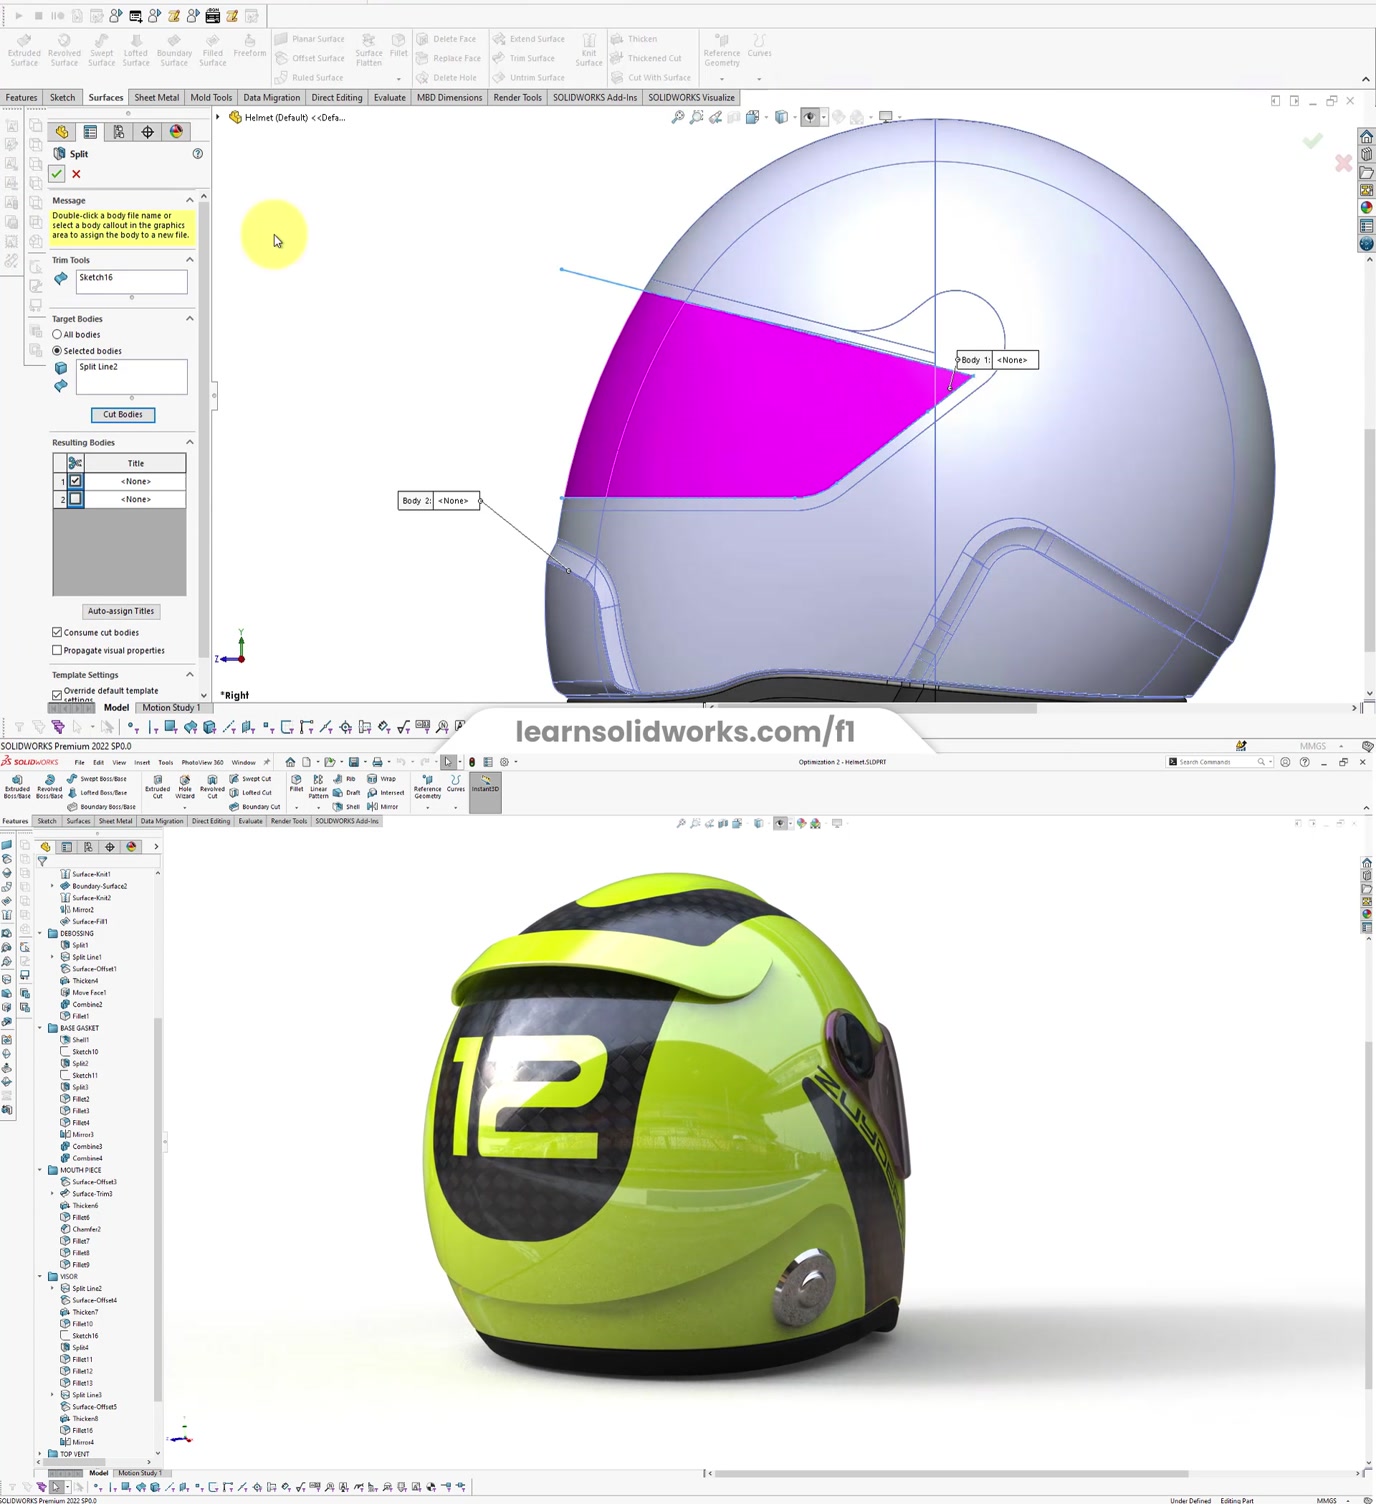The width and height of the screenshot is (1376, 1504).
Task: Select Extruded Boss/Base tool in lower window
Action: [17, 787]
